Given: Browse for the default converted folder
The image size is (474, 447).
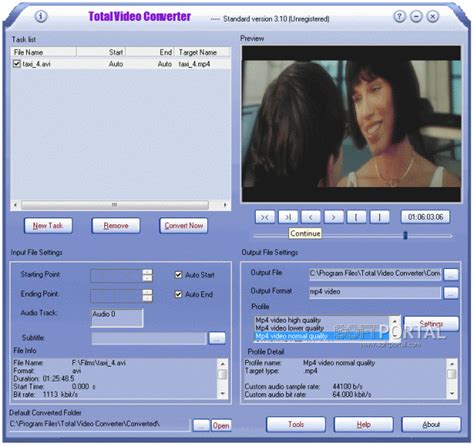Looking at the screenshot, I should tap(201, 425).
